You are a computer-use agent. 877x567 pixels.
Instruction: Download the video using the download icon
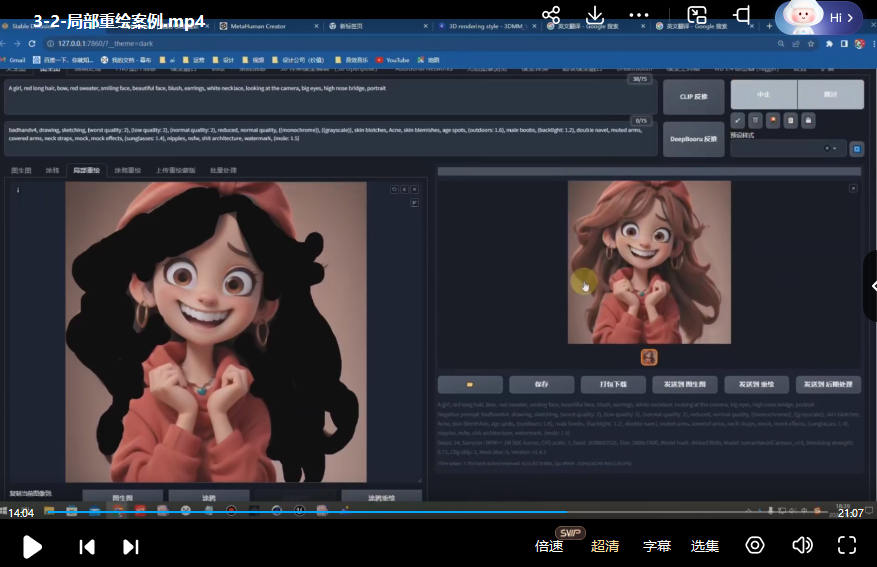coord(595,15)
